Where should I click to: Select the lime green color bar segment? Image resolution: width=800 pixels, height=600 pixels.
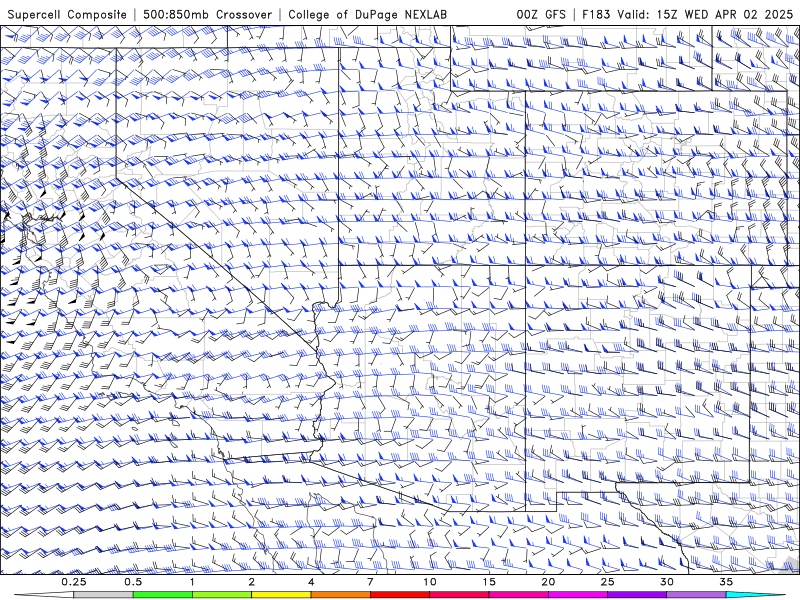click(222, 595)
